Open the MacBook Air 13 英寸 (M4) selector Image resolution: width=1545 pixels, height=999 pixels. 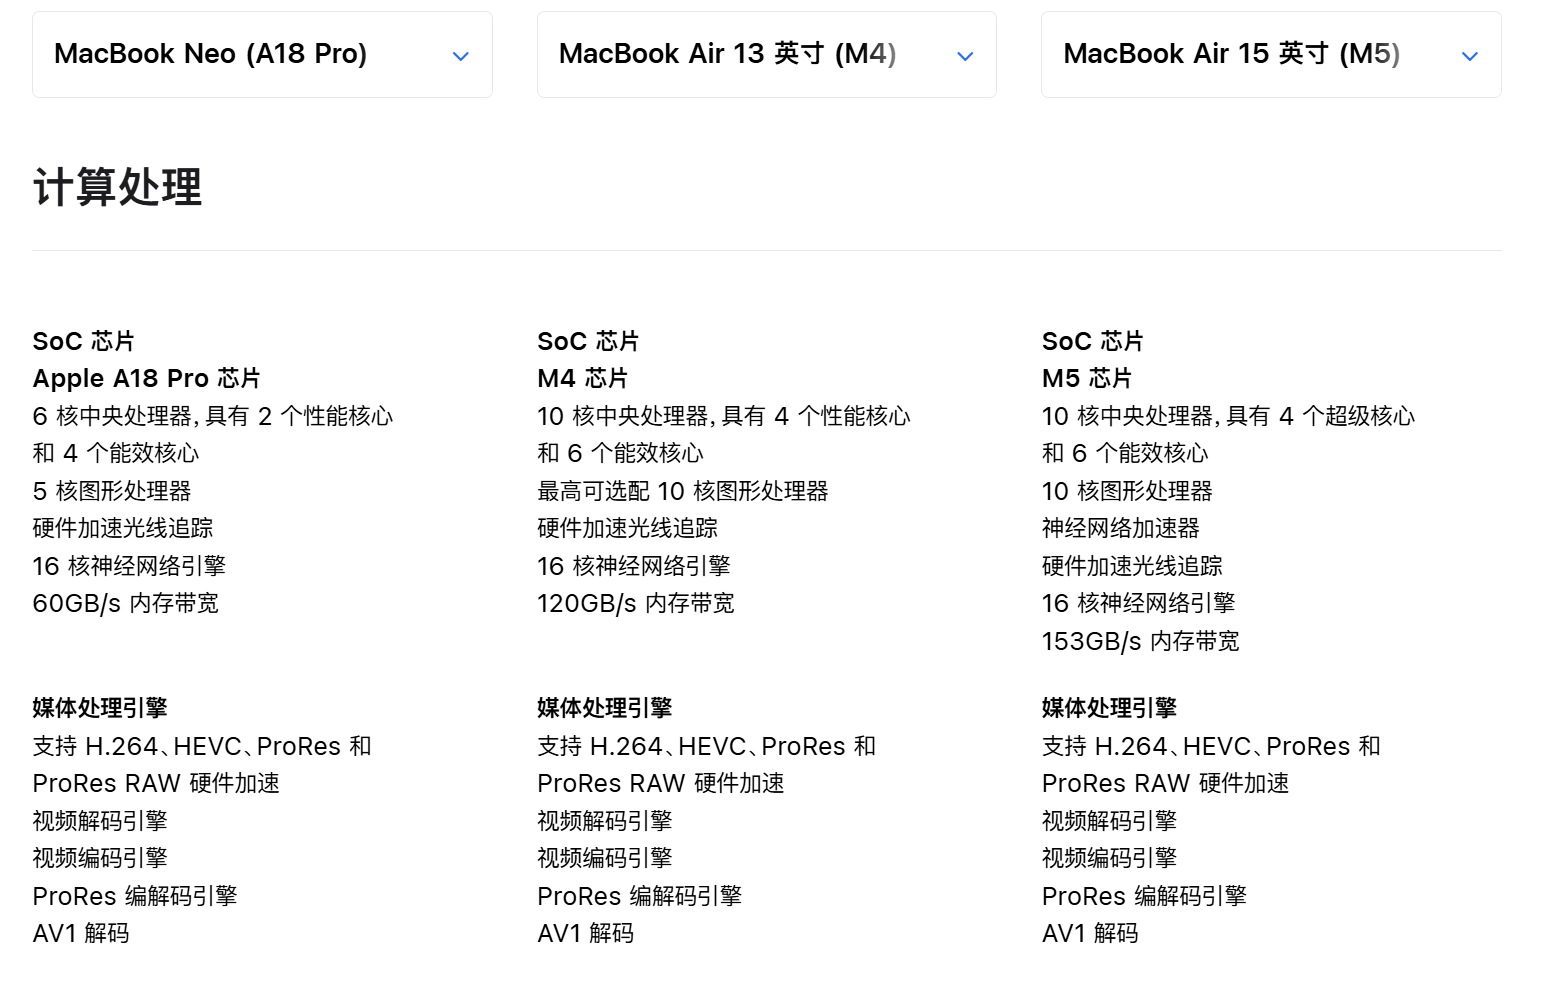point(766,55)
